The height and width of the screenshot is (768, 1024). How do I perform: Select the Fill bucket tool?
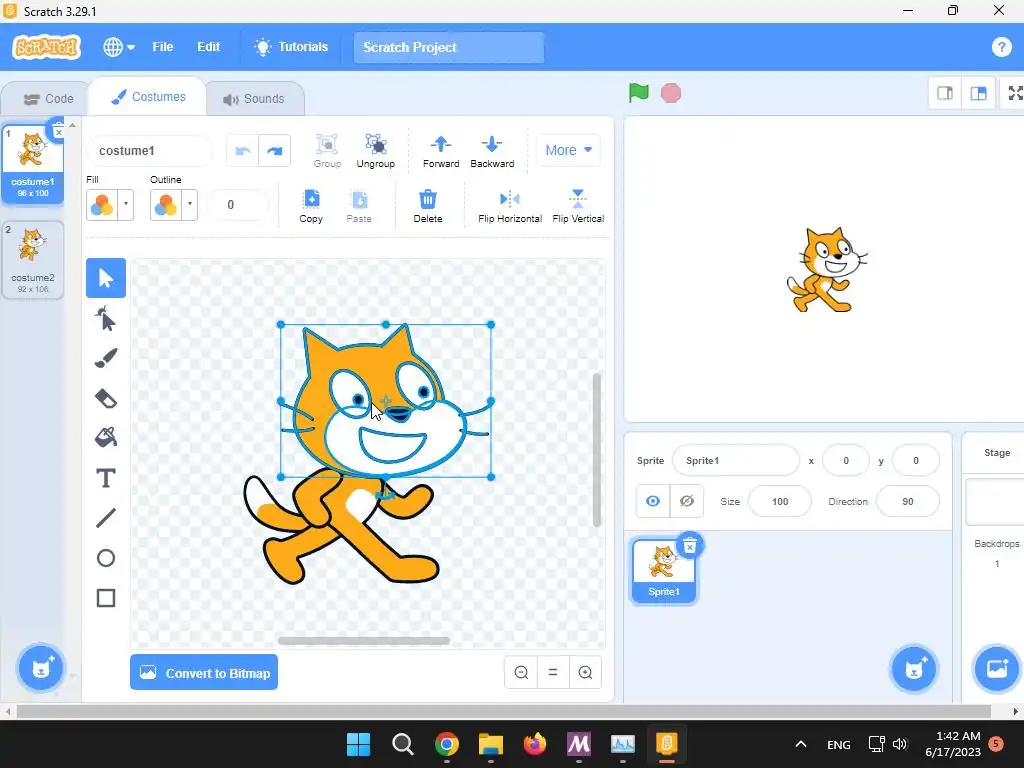pyautogui.click(x=106, y=438)
